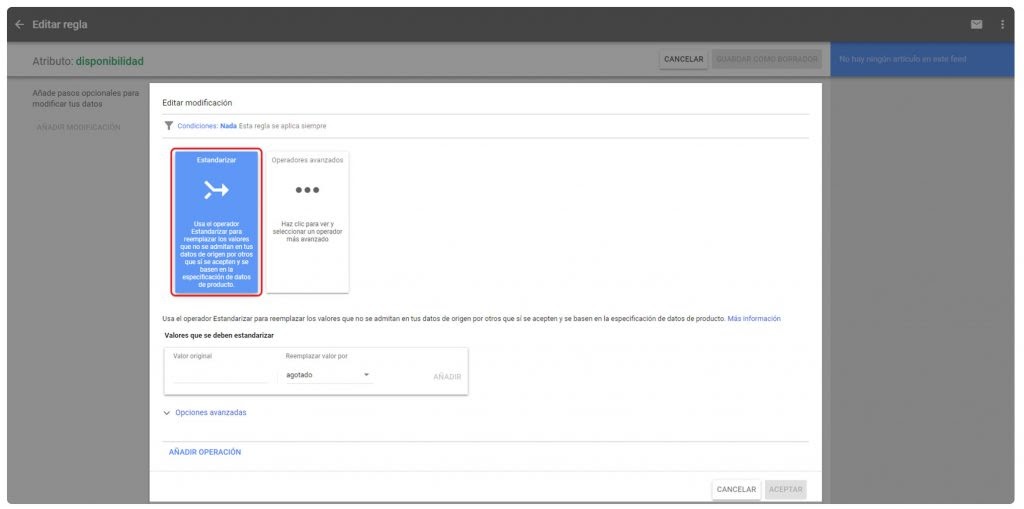Click CANCELAR in the top attribute bar
The height and width of the screenshot is (509, 1024).
[684, 59]
